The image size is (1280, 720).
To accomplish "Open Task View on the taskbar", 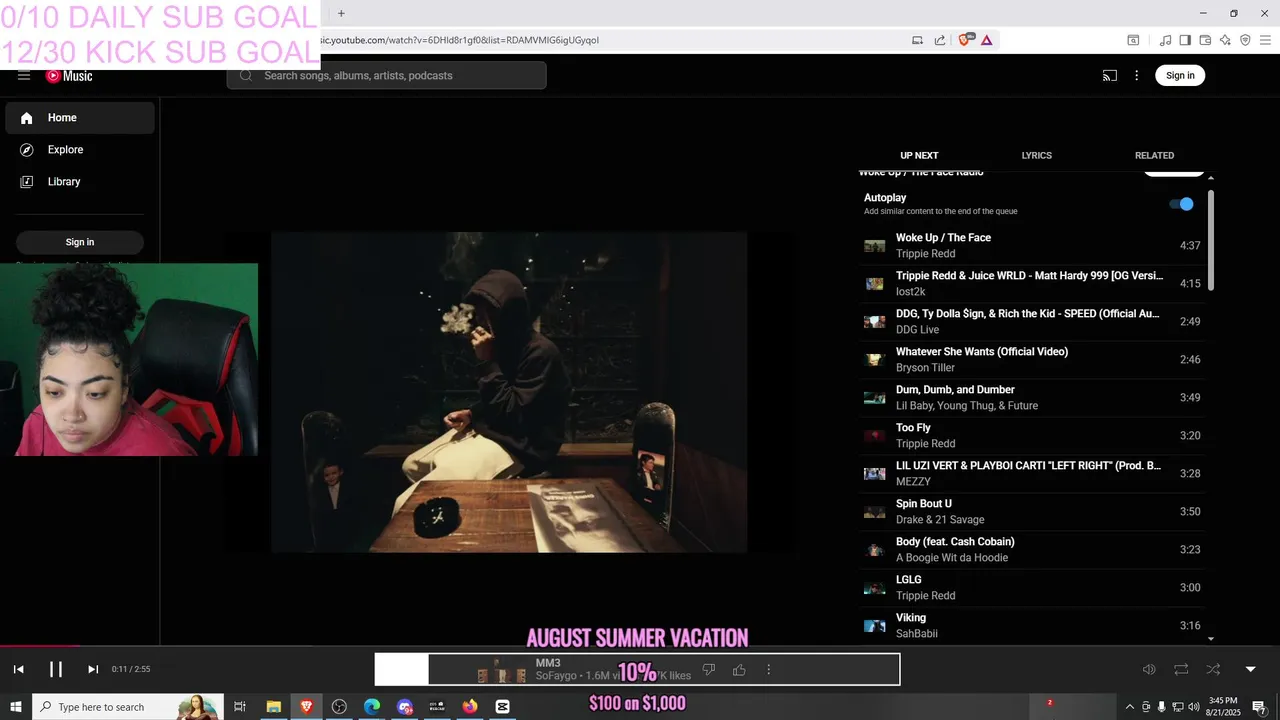I will (240, 707).
